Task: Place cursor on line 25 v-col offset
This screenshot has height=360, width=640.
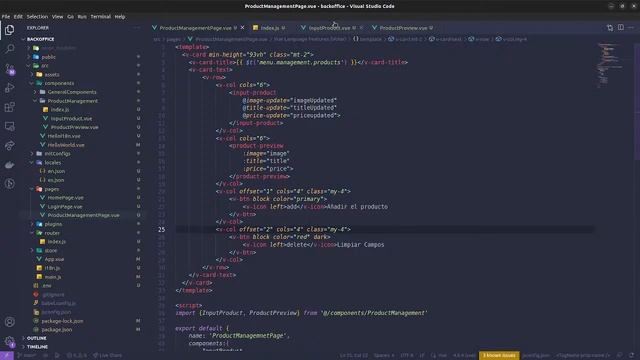Action: click(283, 229)
